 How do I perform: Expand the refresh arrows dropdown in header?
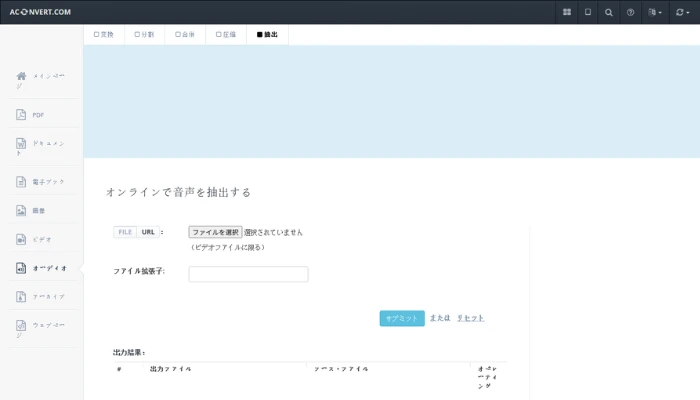point(683,12)
